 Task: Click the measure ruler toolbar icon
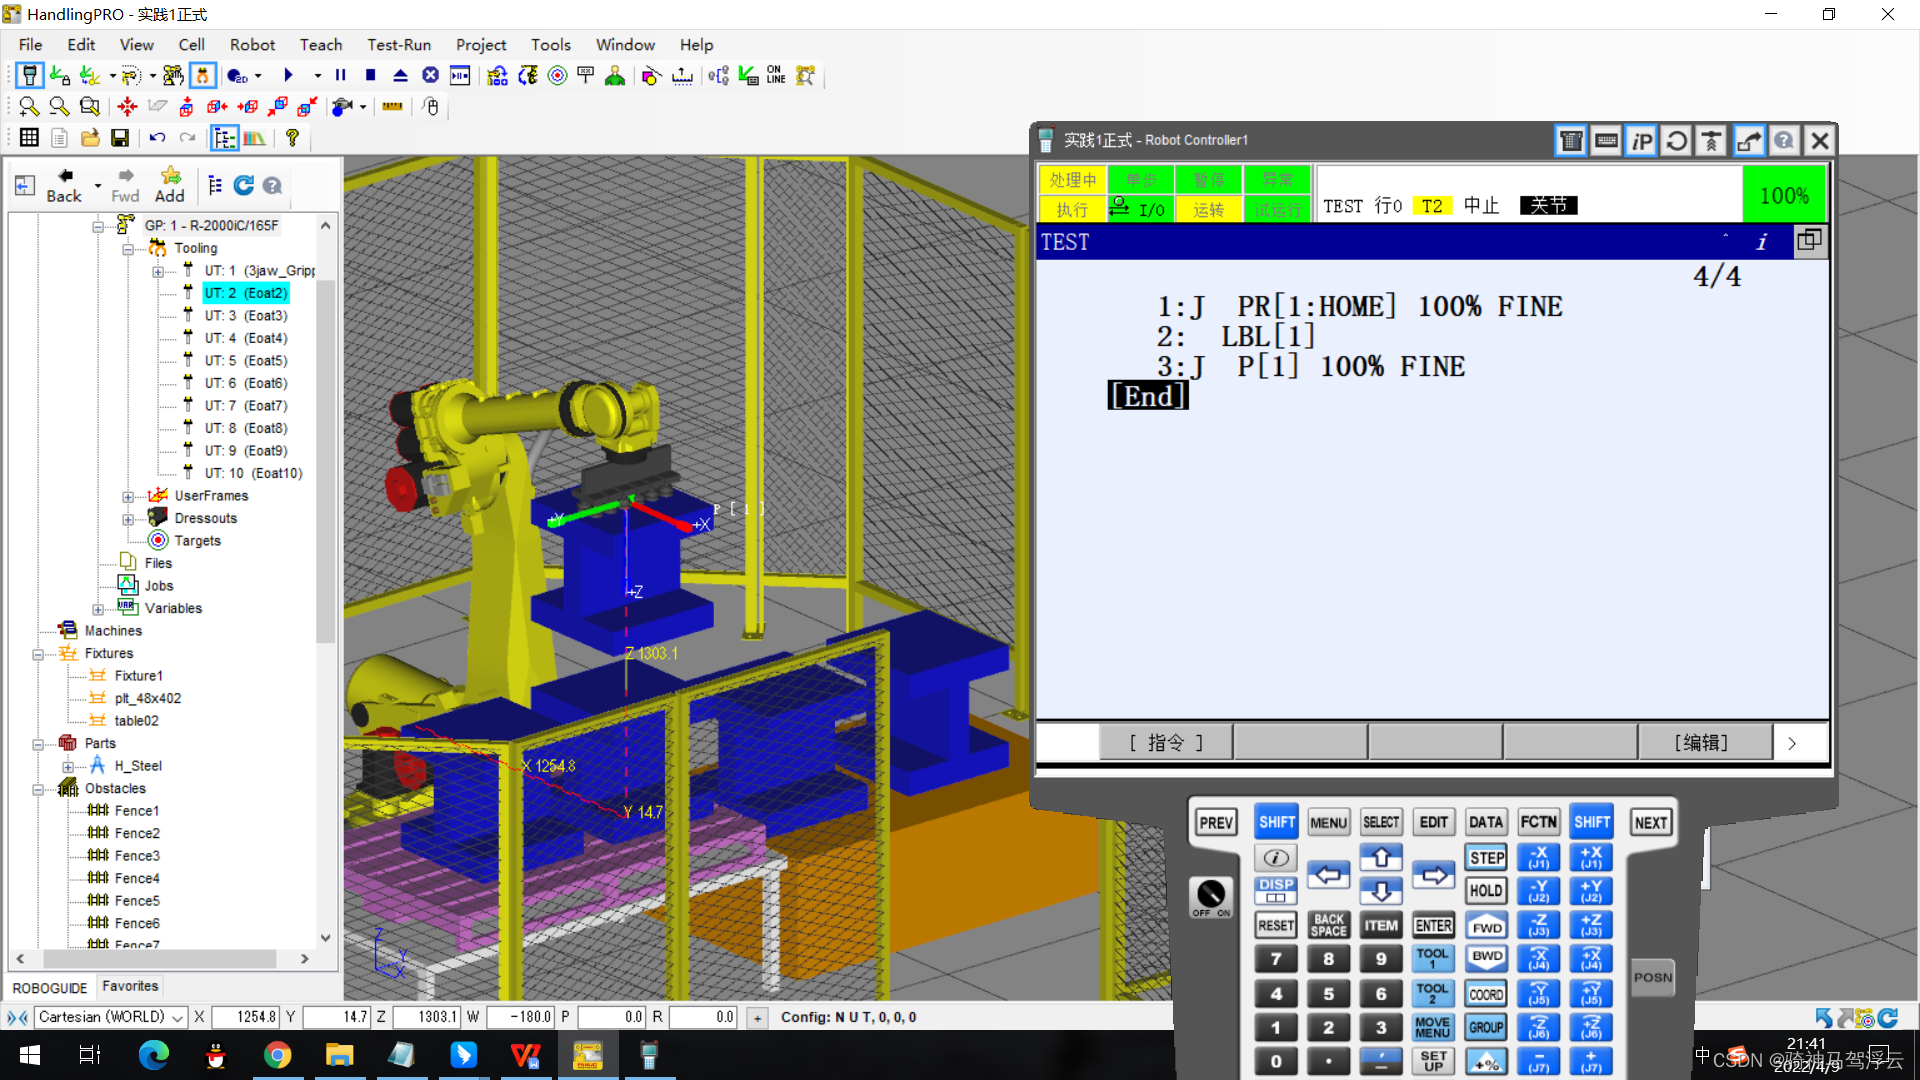393,107
